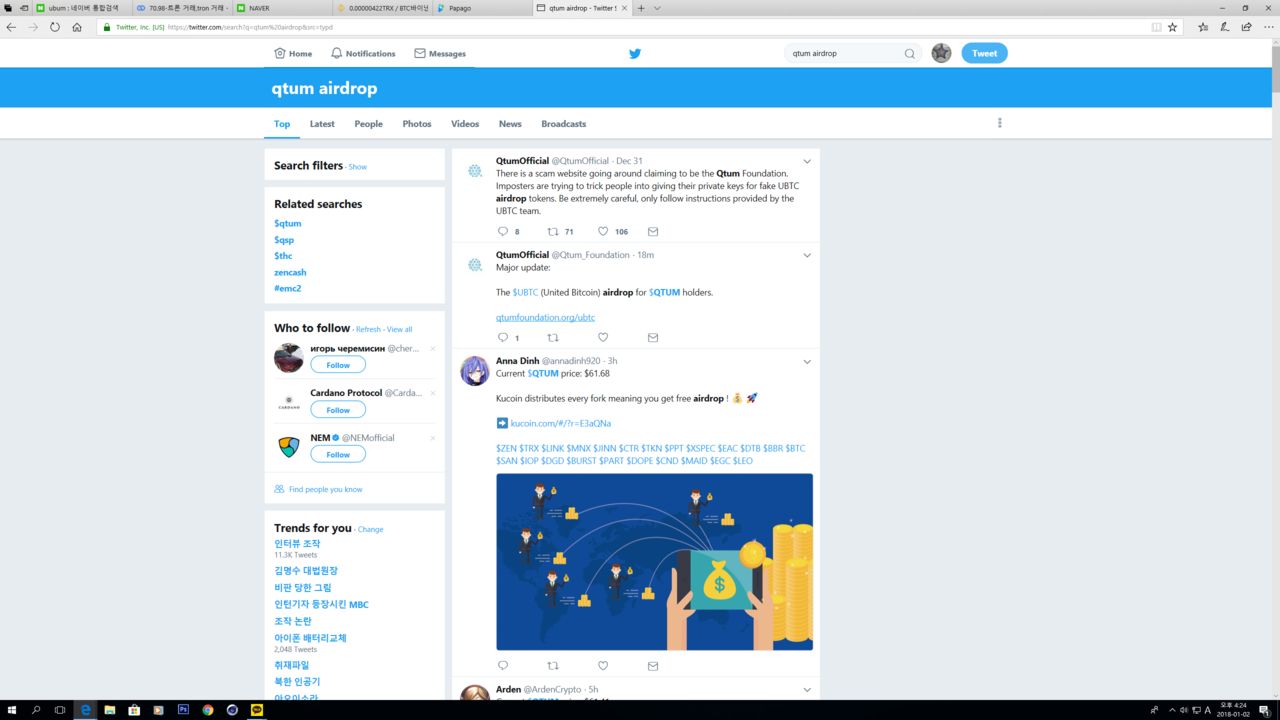The image size is (1280, 720).
Task: Show the search filters panel
Action: [x=357, y=167]
